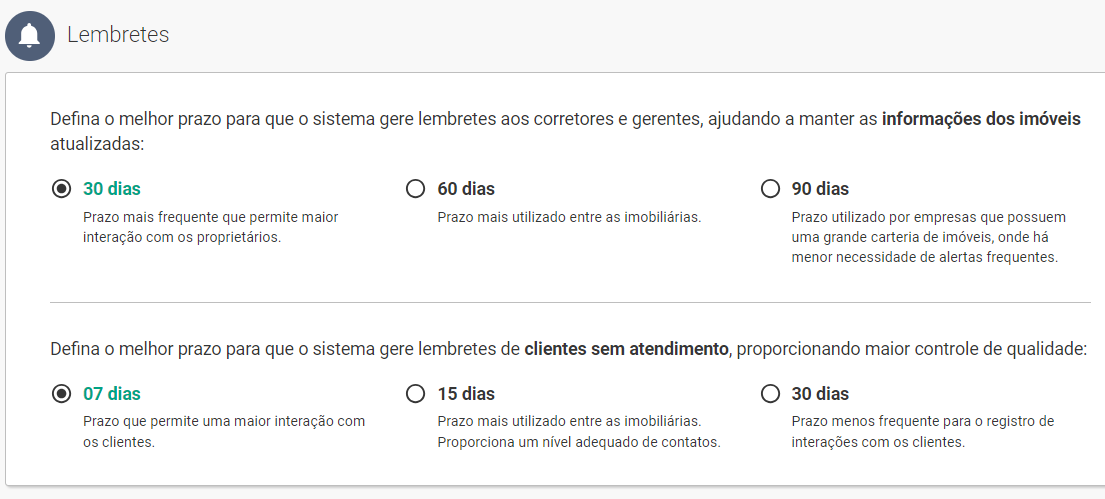Select the 15 dias radio button
The width and height of the screenshot is (1105, 499).
415,394
